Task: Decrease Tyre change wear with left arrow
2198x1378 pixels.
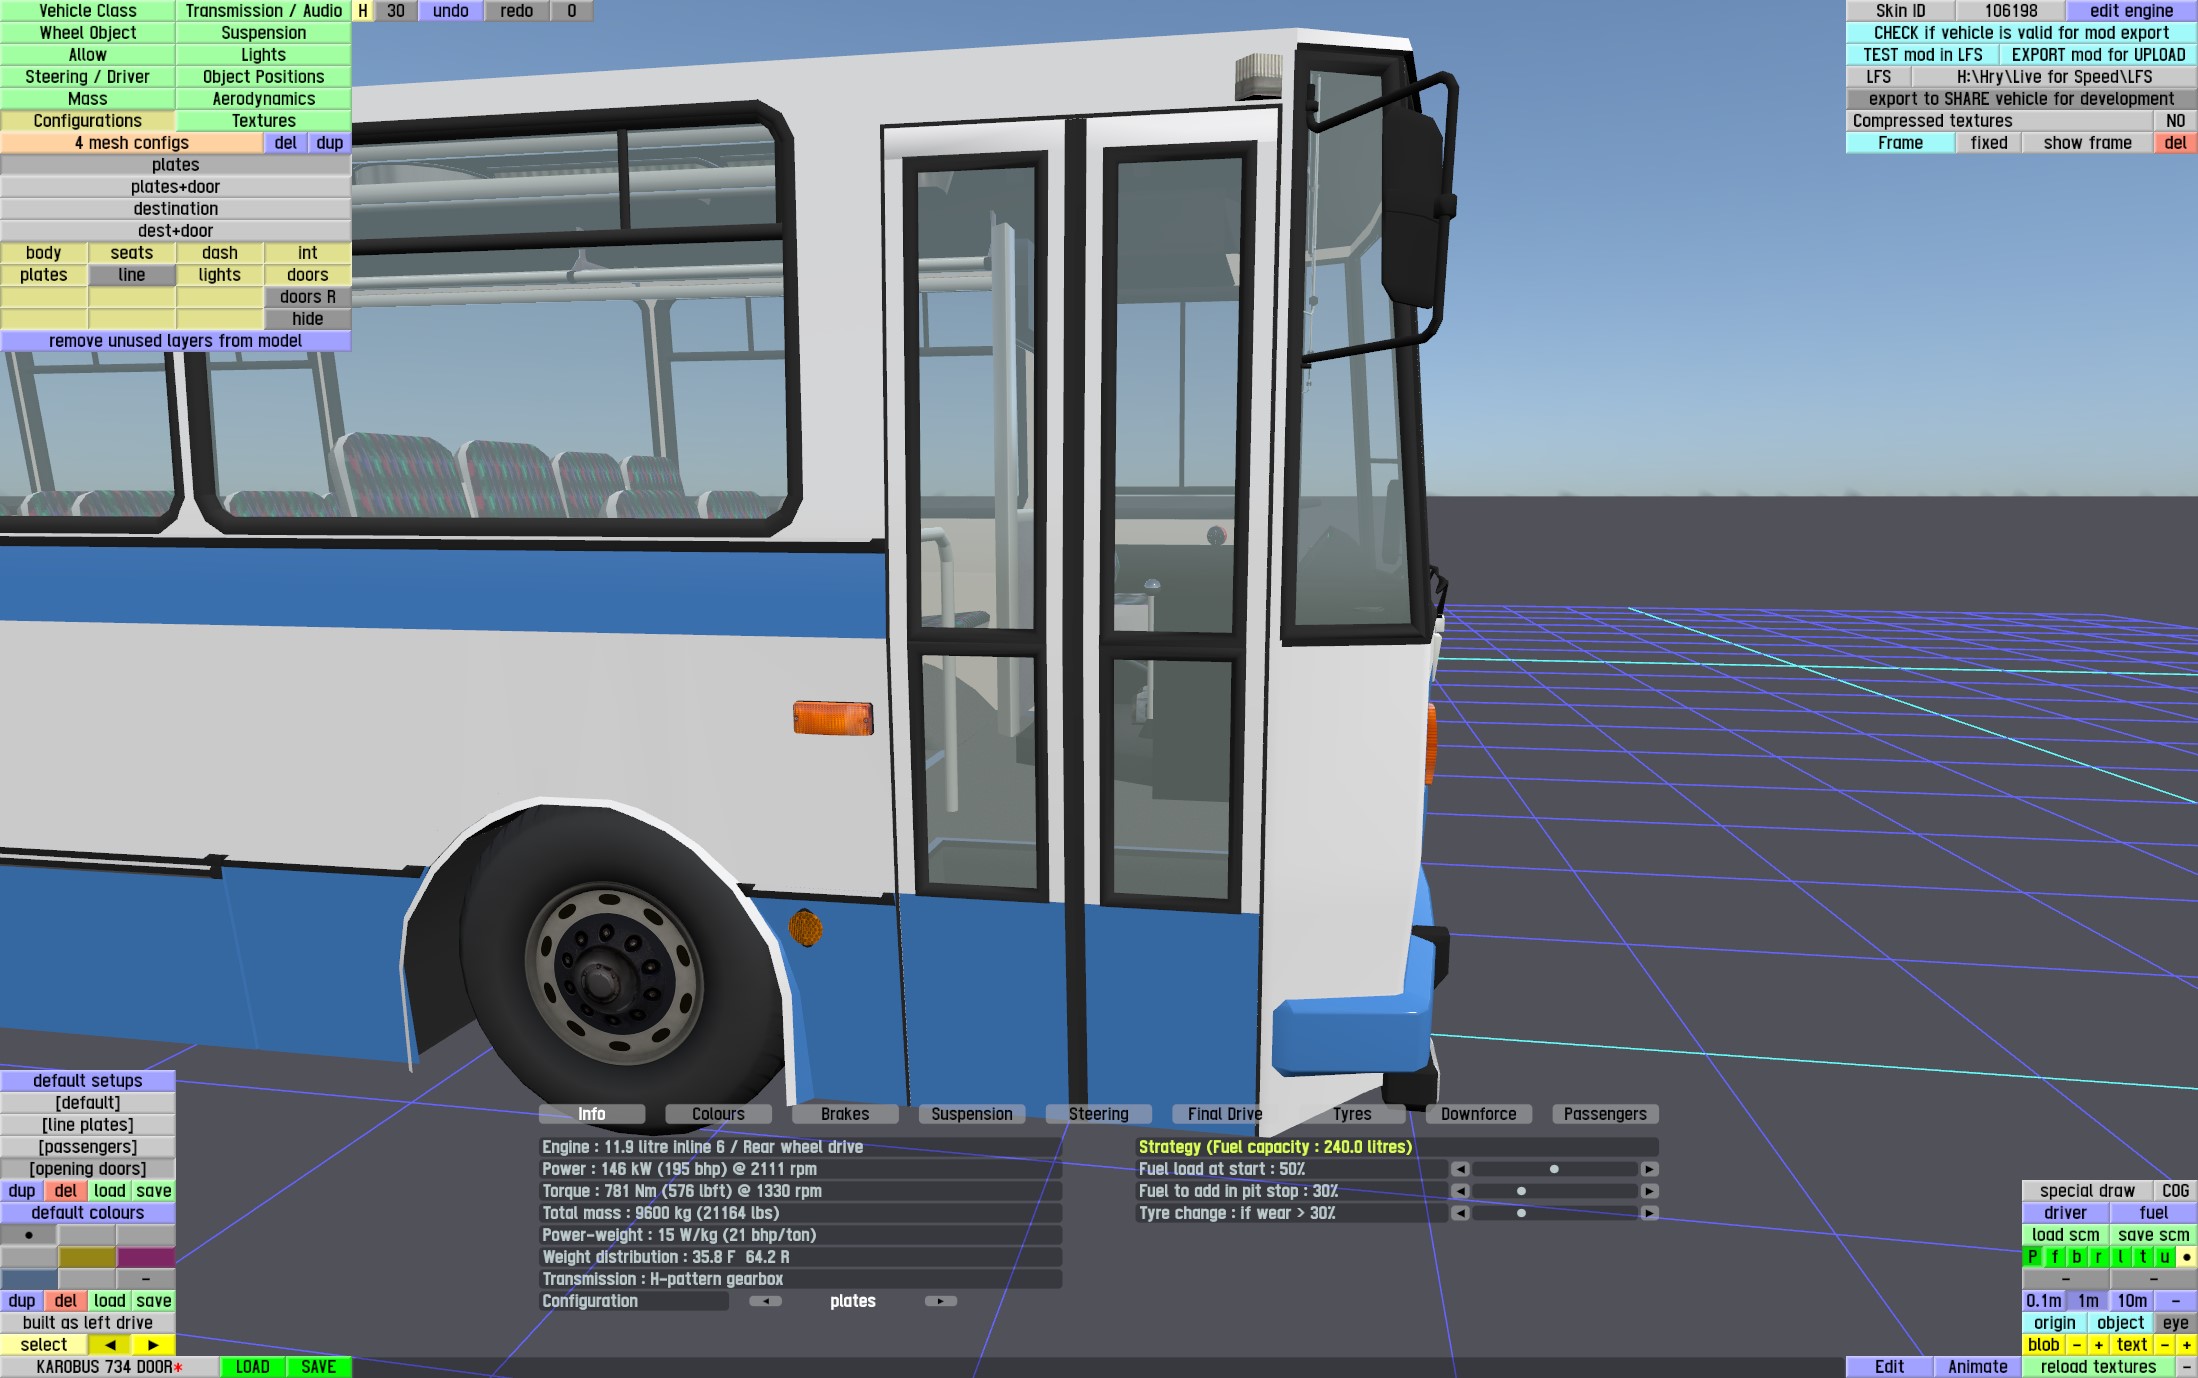Action: click(x=1460, y=1213)
